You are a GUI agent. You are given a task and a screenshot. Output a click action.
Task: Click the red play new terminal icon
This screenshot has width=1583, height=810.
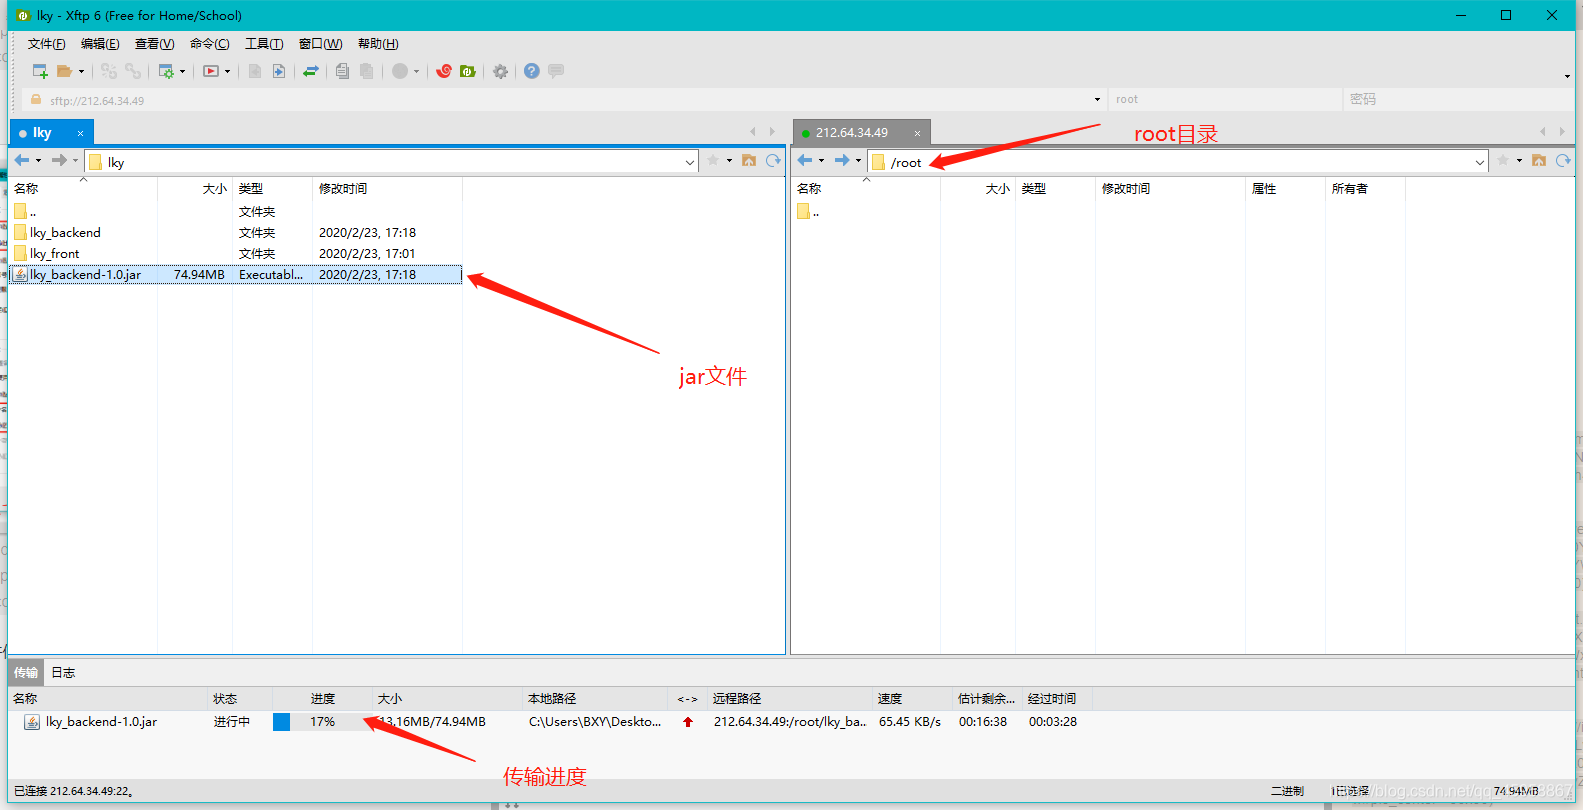click(211, 71)
